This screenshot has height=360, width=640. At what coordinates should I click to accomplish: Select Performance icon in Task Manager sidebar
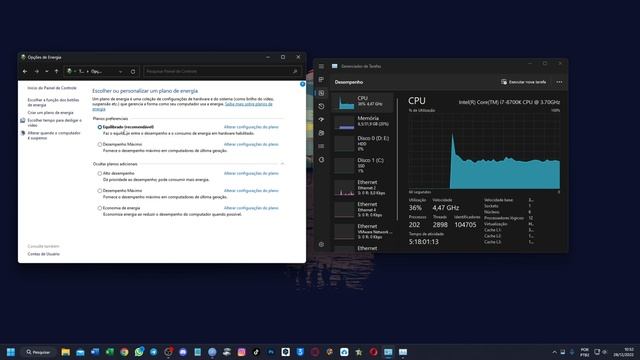pyautogui.click(x=322, y=93)
